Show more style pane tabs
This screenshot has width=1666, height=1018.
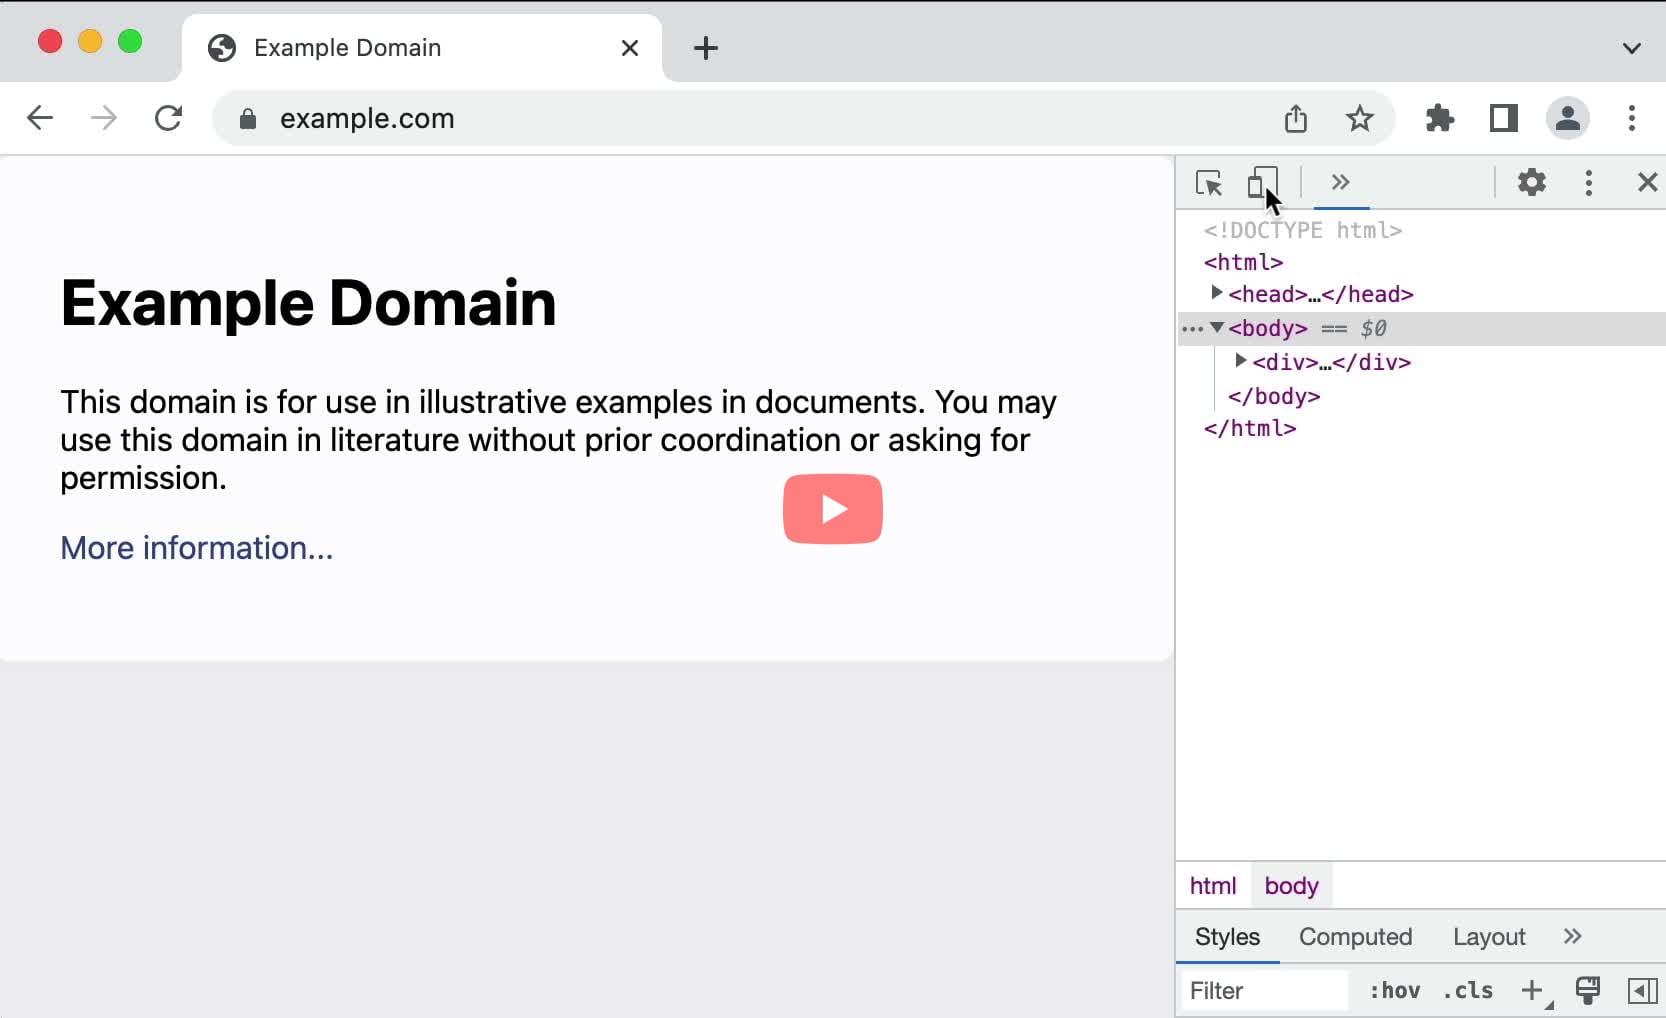pyautogui.click(x=1572, y=936)
